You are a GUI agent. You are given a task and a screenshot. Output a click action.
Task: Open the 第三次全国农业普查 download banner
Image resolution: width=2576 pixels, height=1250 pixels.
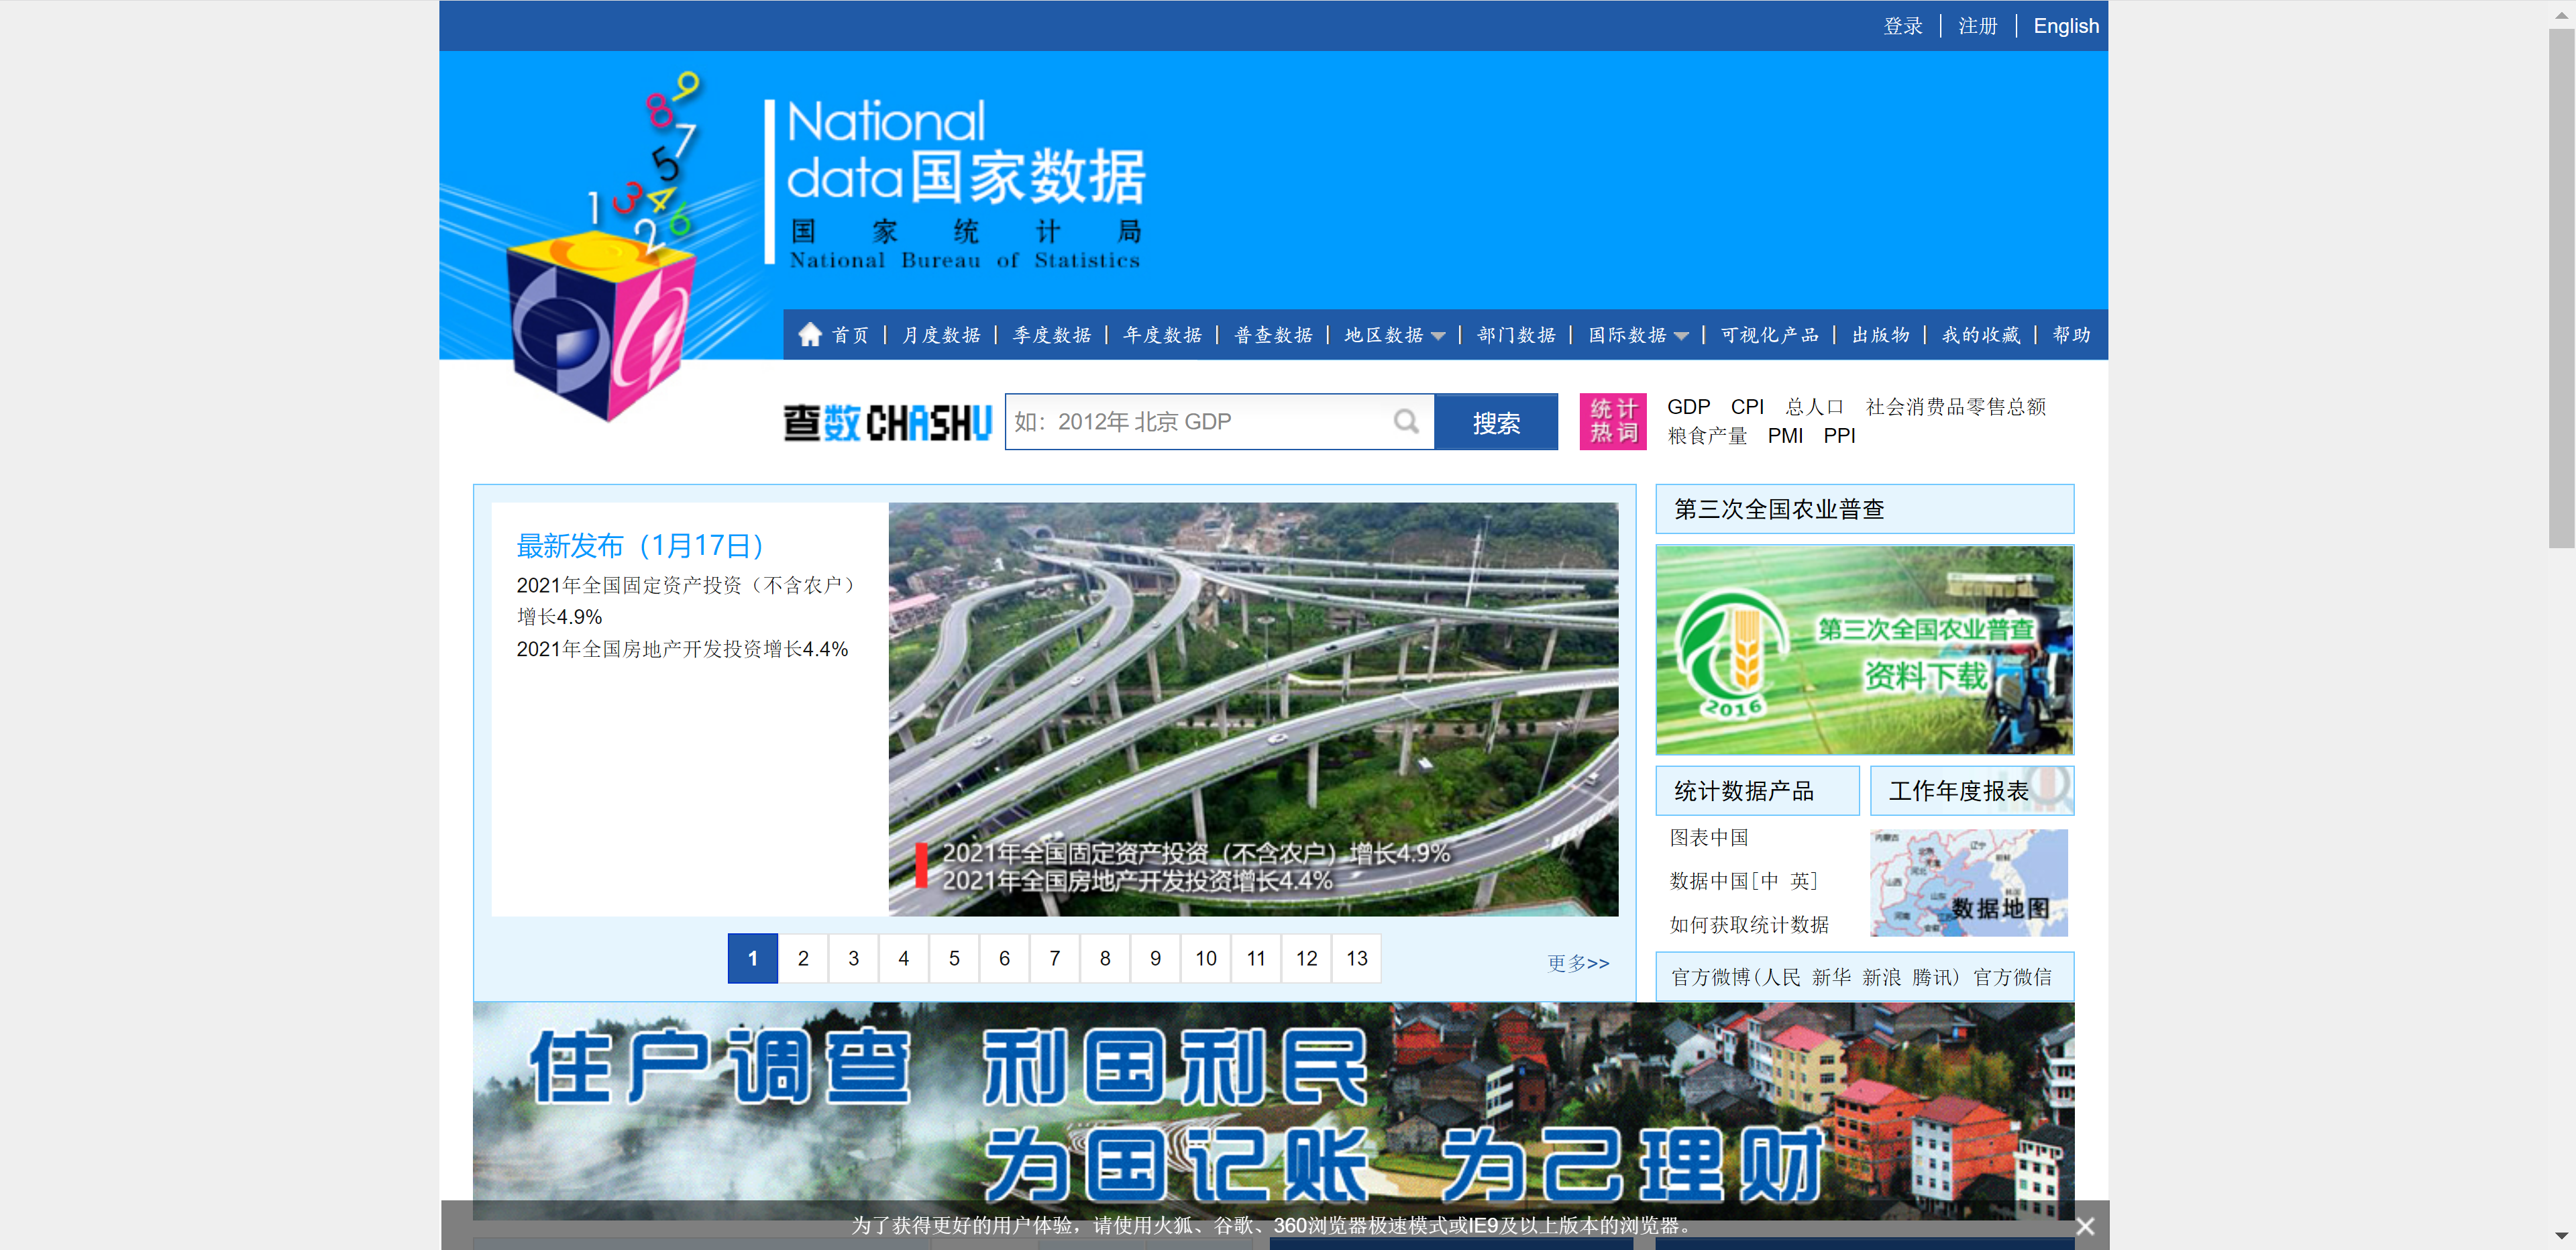(x=1864, y=650)
